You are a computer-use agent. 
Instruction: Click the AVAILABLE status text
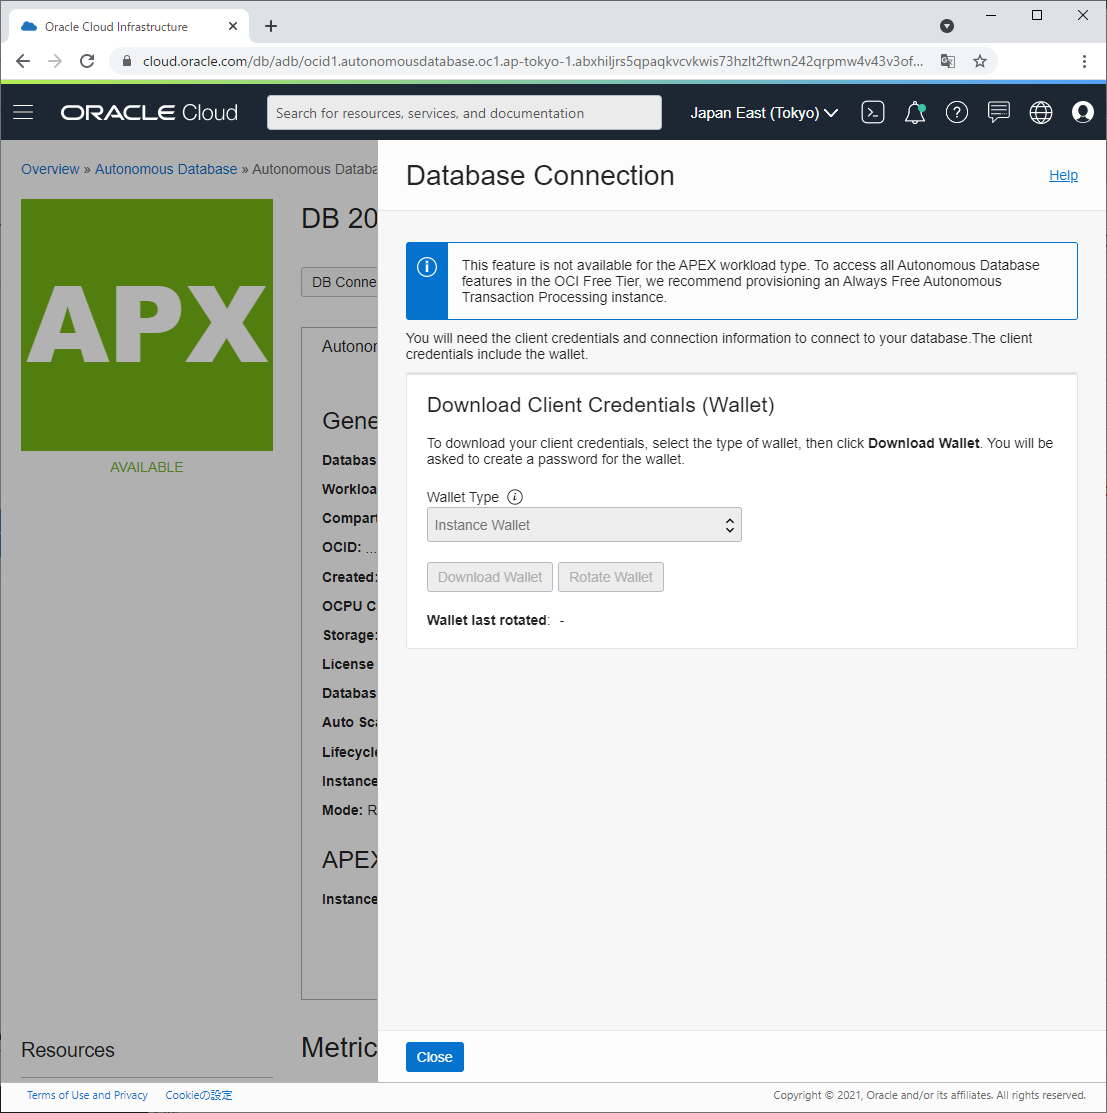147,467
